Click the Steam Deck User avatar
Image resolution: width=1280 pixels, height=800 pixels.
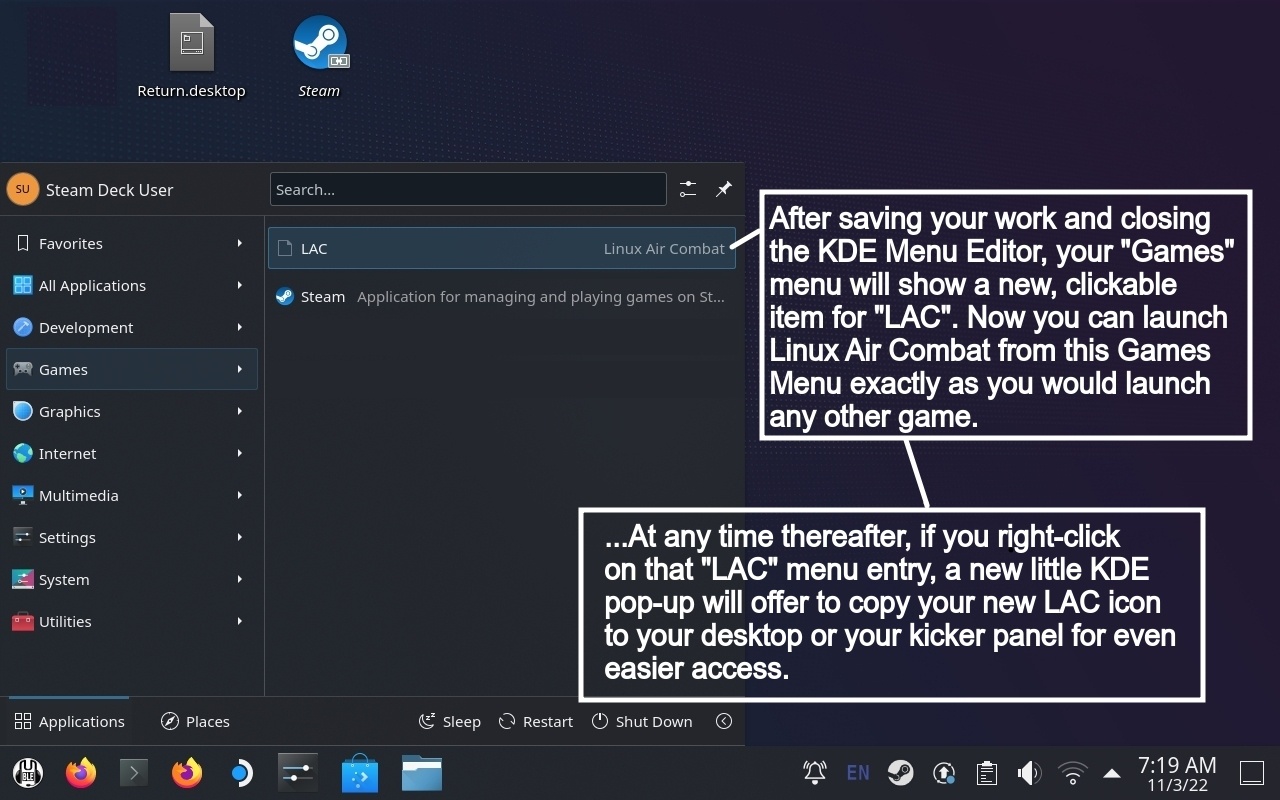(22, 189)
